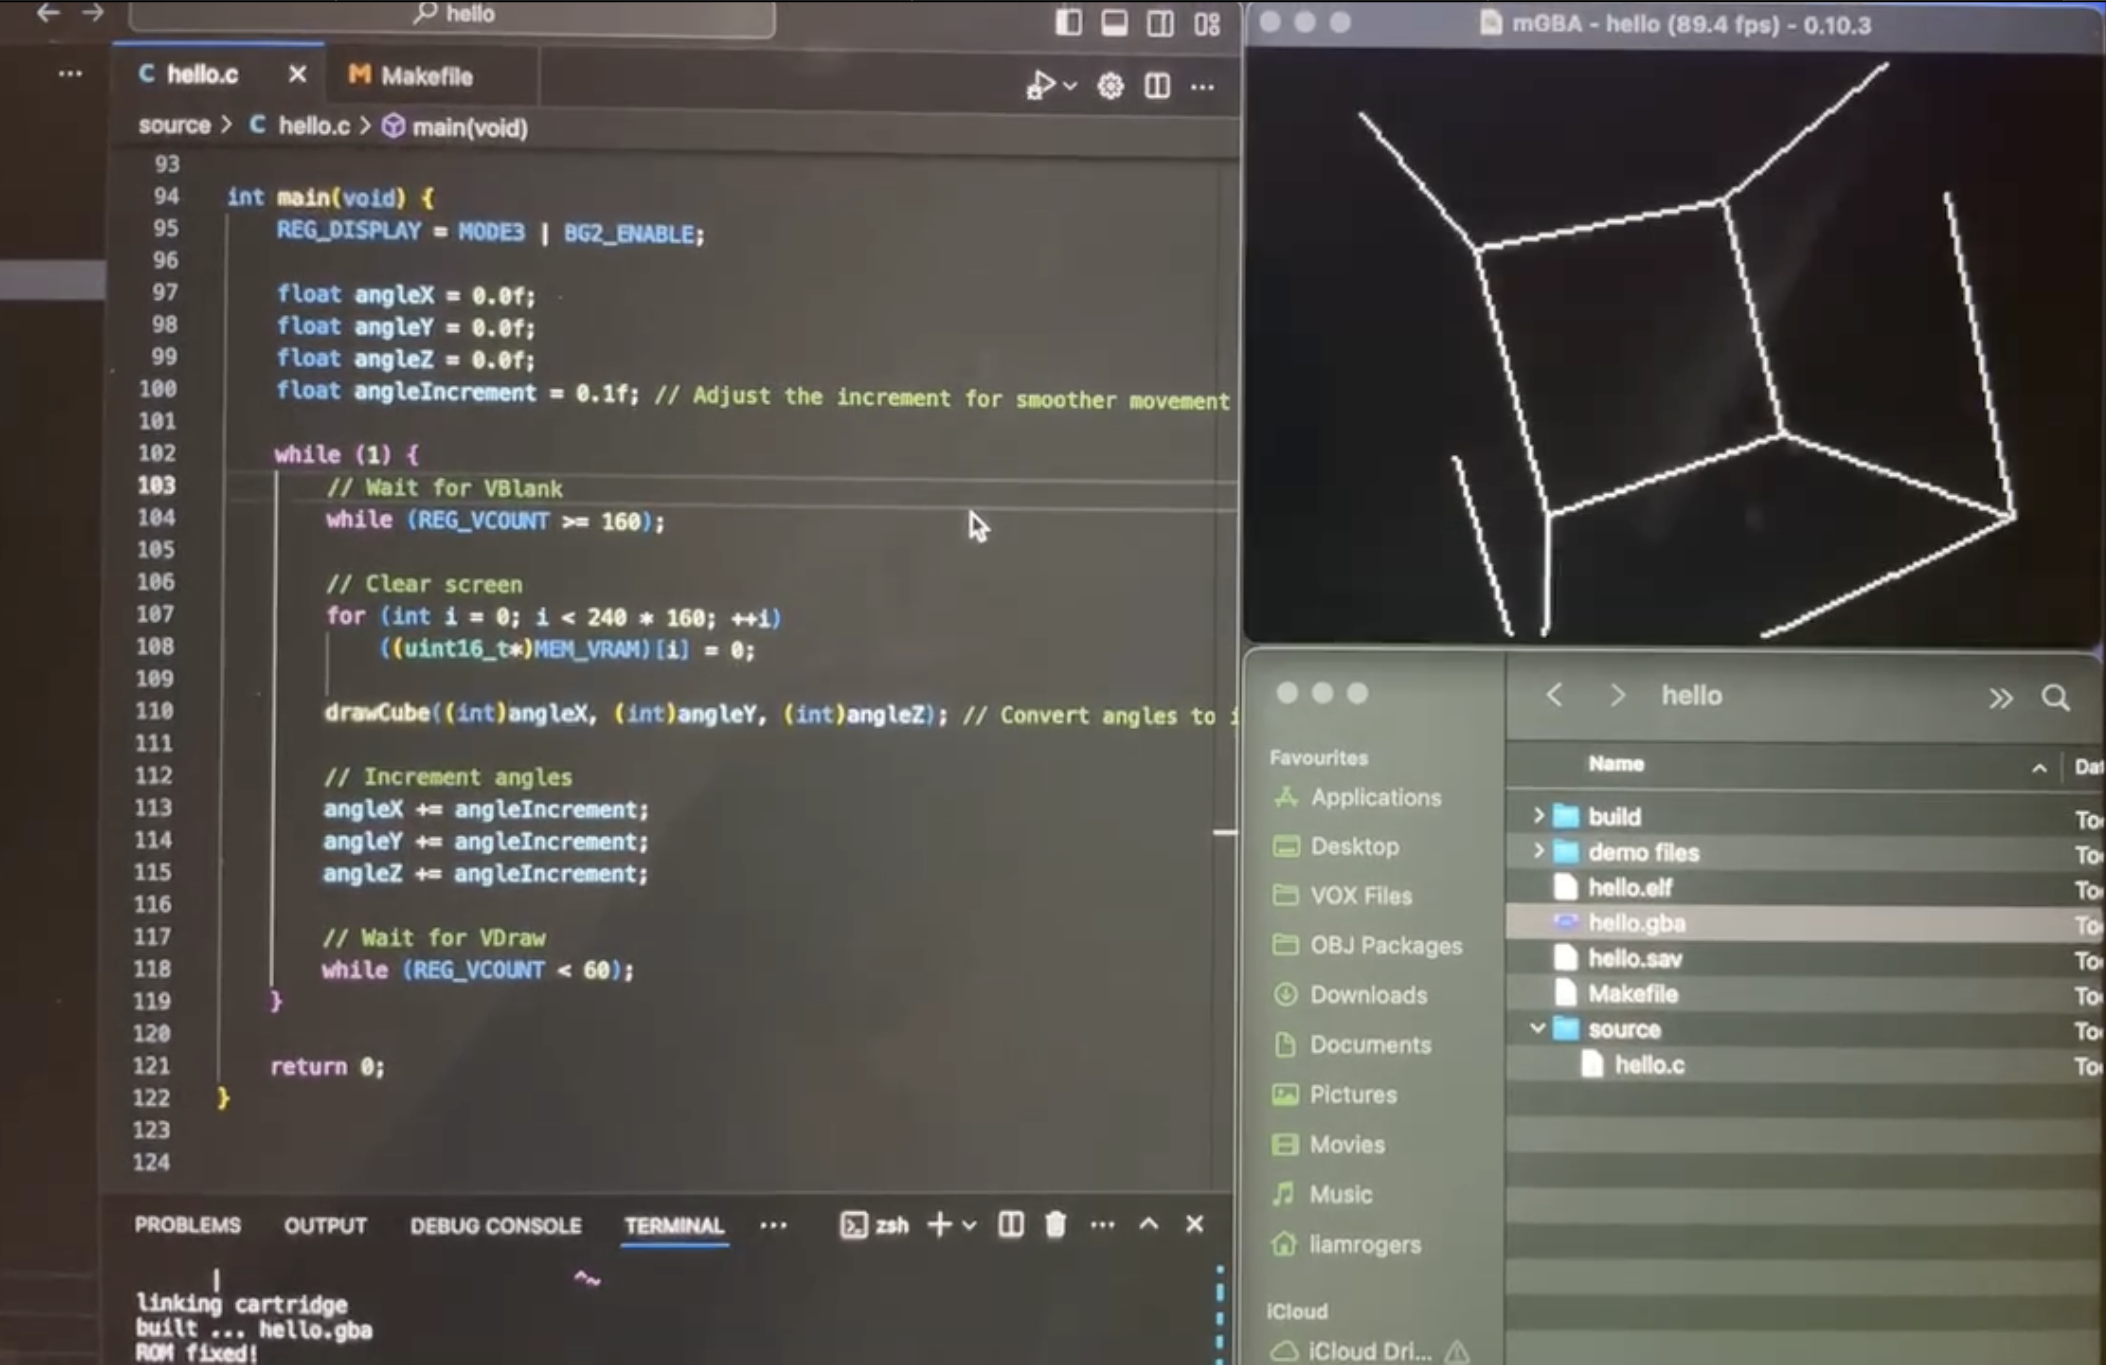Toggle the bottom panel layout icon
The image size is (2106, 1365).
tap(1114, 22)
